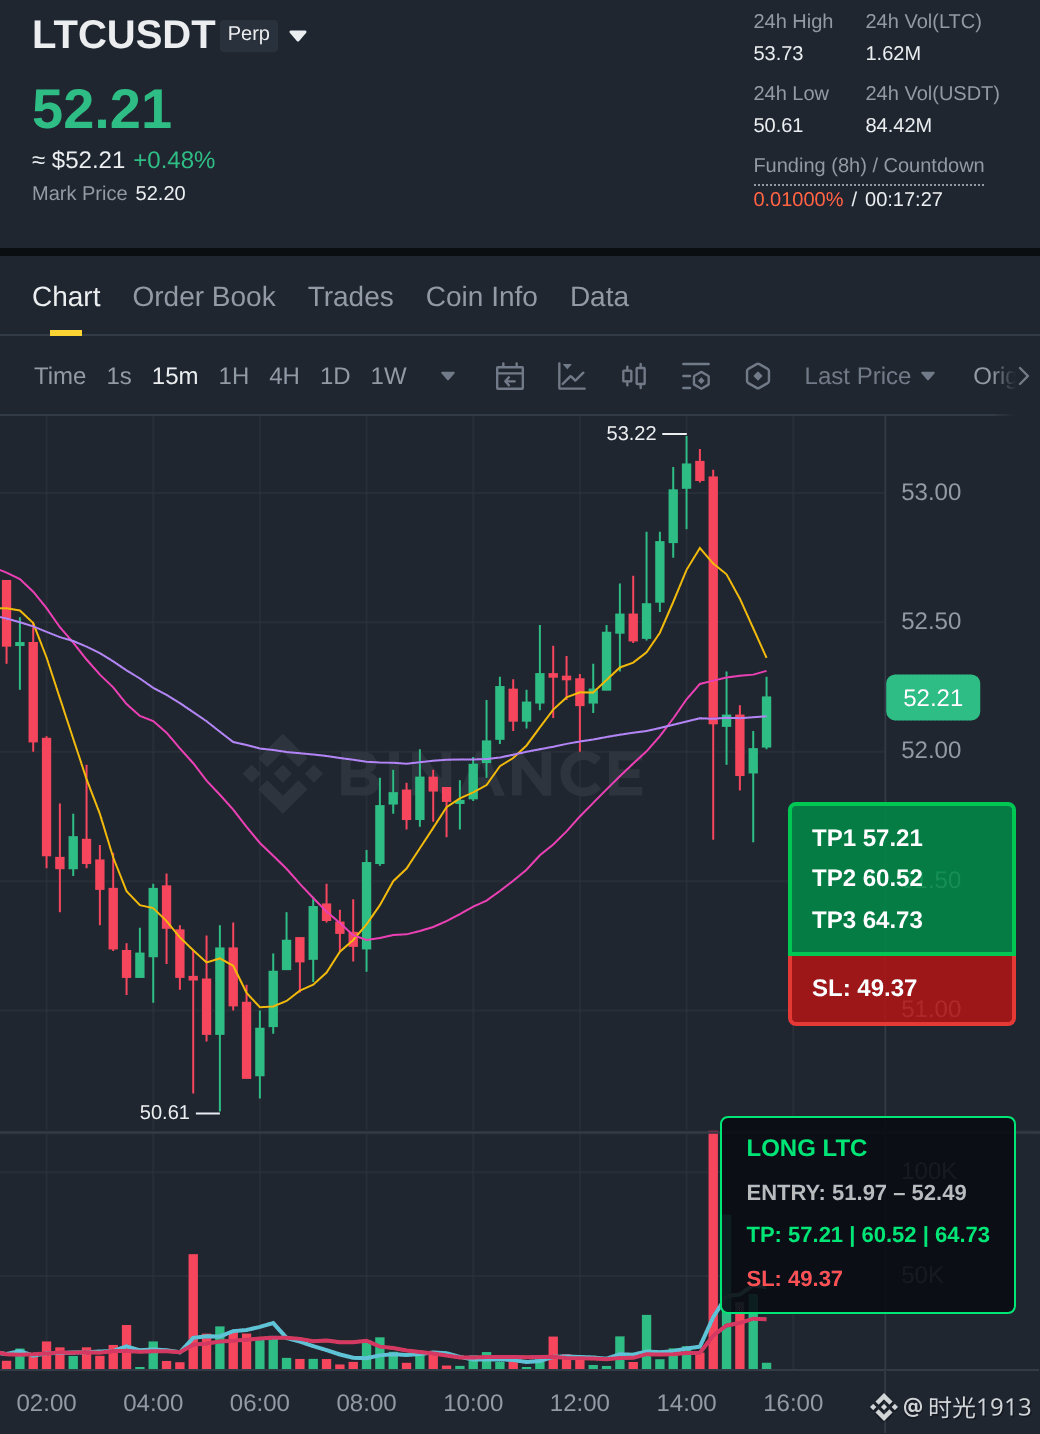Open the hexagon chart preferences icon
Screen dimensions: 1040x1434
[758, 376]
